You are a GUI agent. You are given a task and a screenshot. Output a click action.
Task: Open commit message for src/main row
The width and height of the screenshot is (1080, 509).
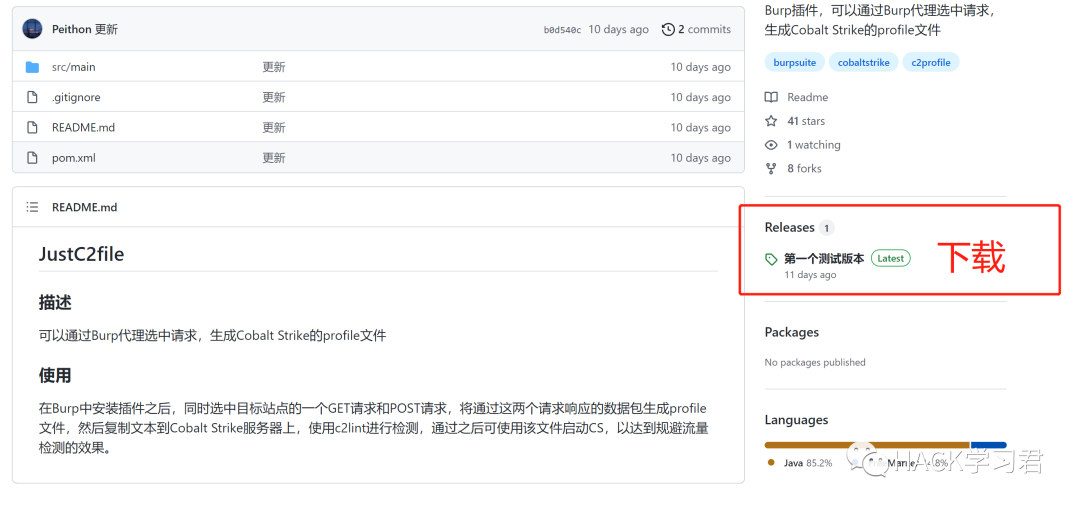click(x=273, y=67)
